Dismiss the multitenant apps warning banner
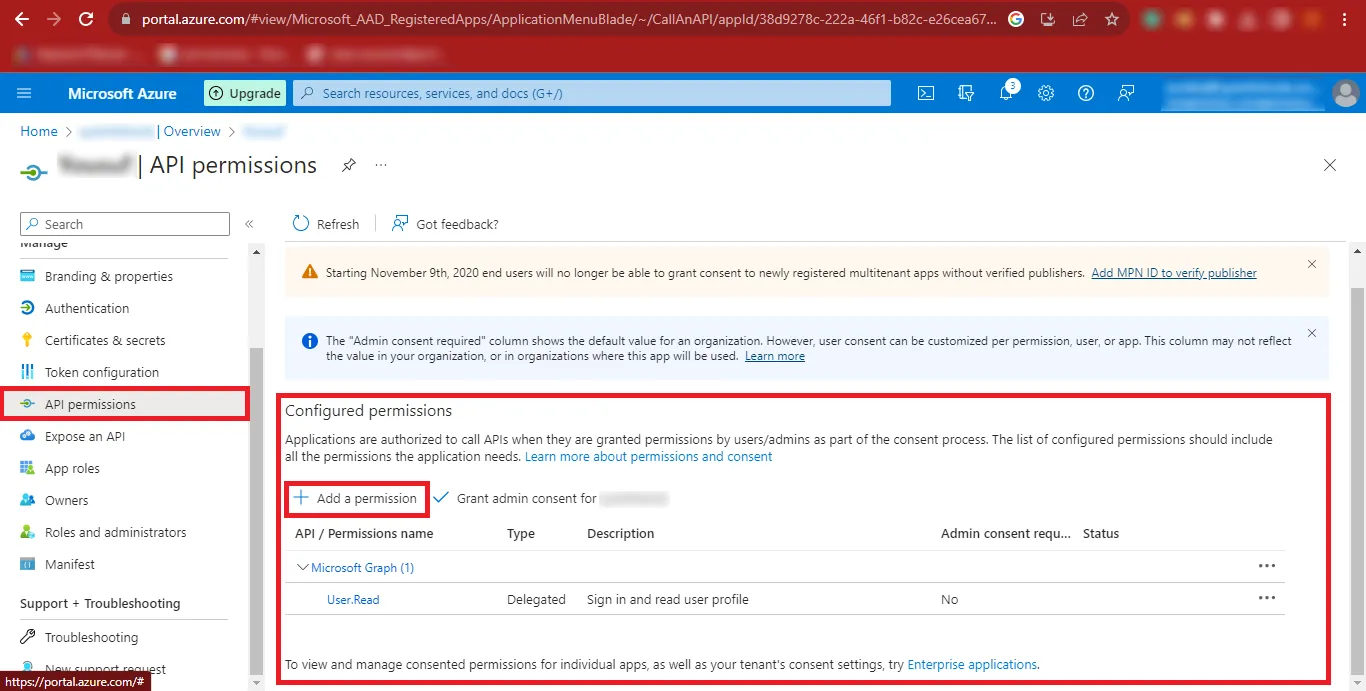 click(x=1312, y=264)
